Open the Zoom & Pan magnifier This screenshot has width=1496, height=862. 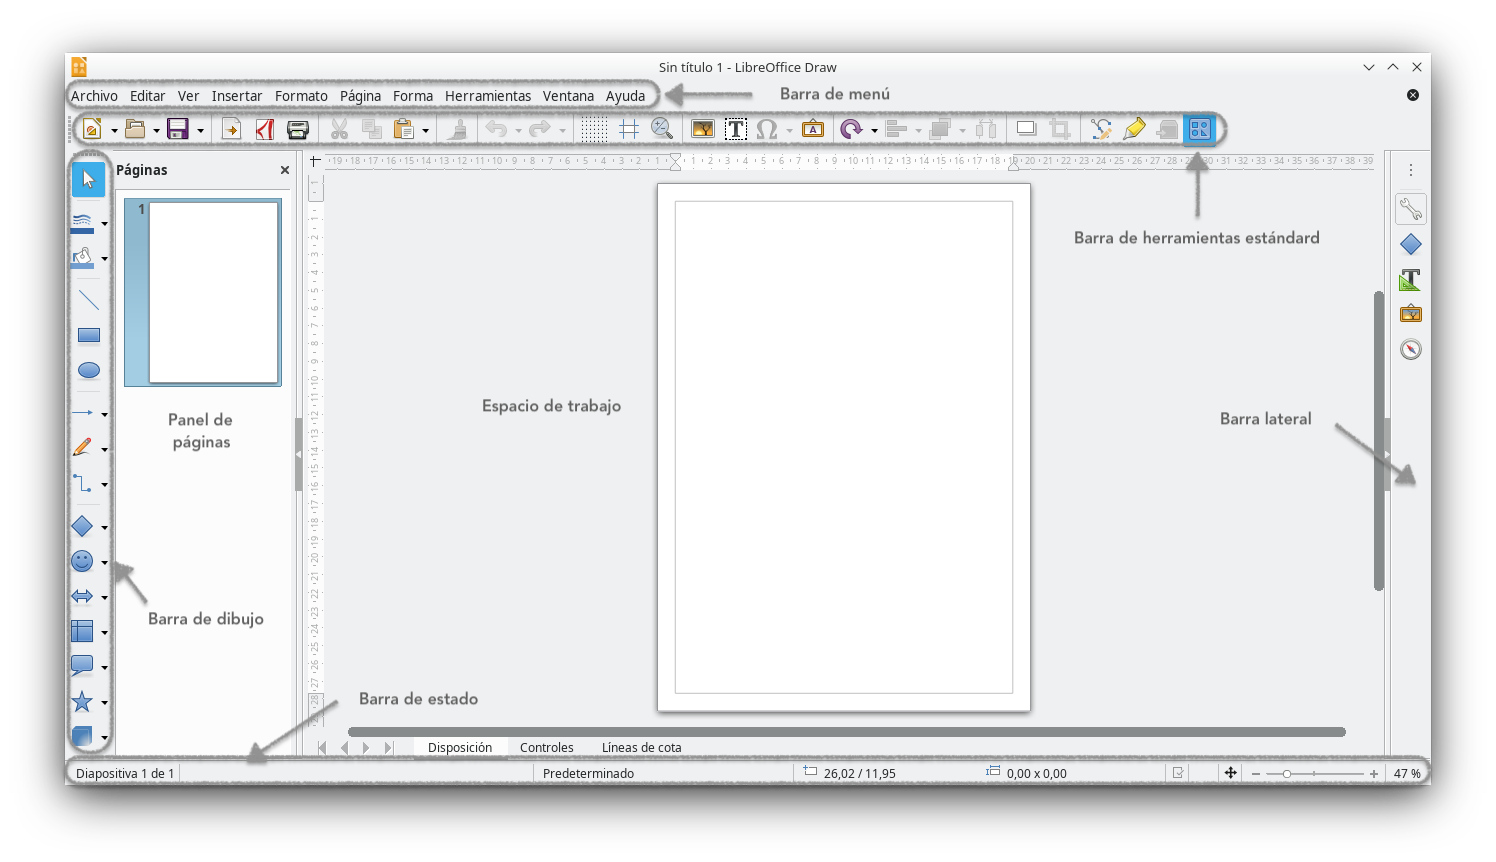click(661, 129)
